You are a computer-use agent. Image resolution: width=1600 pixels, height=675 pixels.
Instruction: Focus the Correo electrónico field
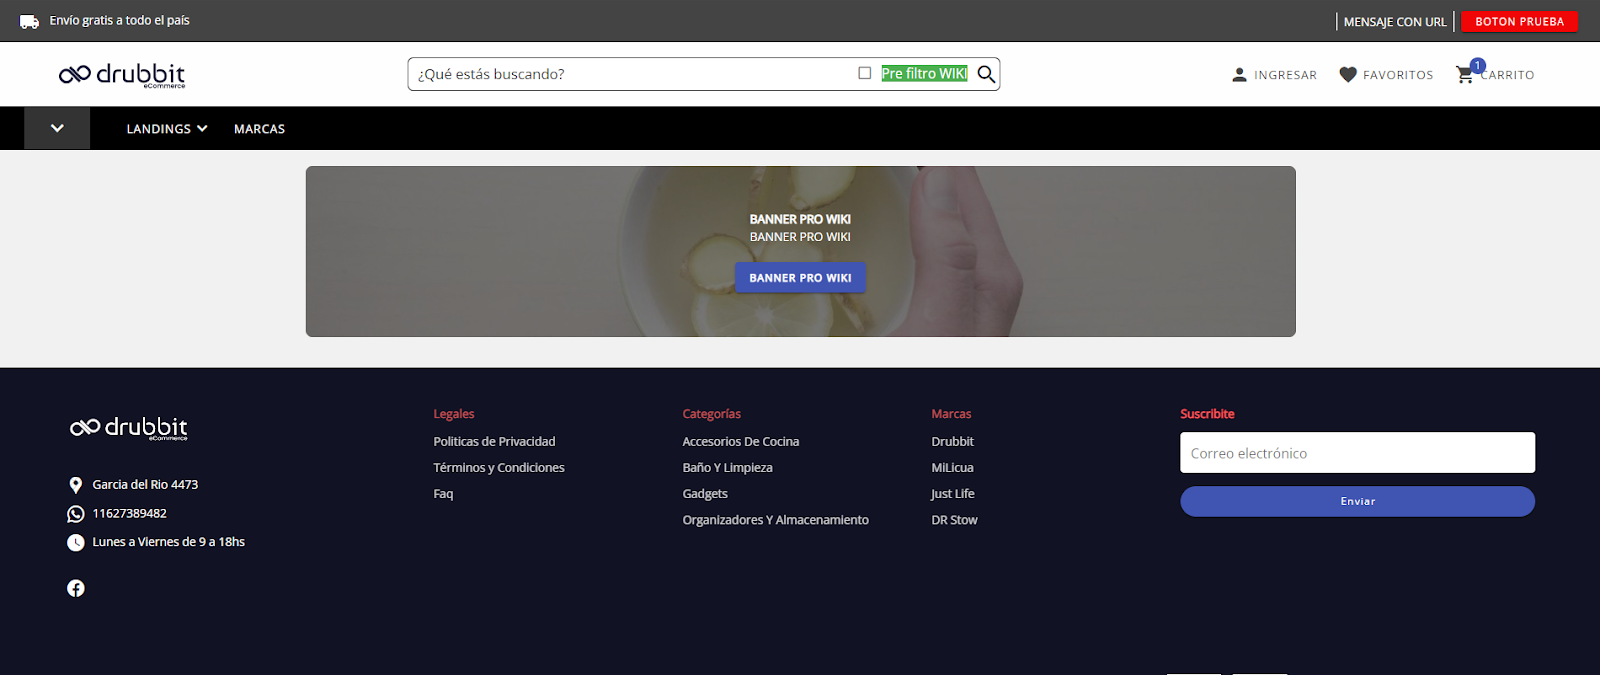pyautogui.click(x=1357, y=453)
